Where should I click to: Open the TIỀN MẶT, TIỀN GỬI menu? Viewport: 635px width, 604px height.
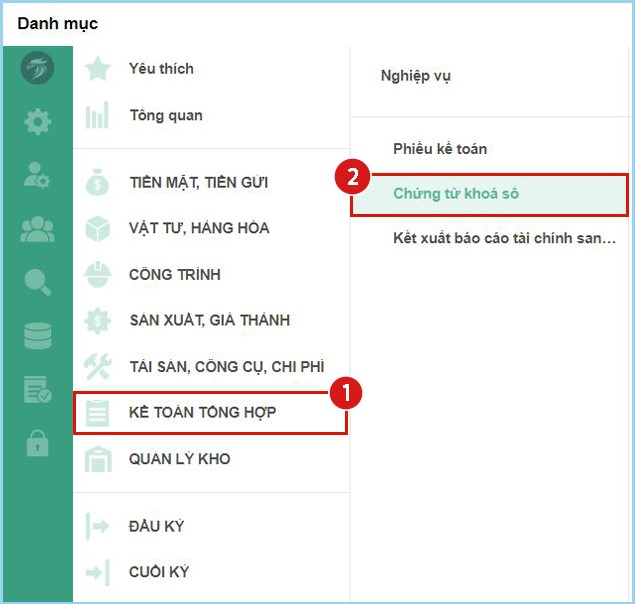198,183
